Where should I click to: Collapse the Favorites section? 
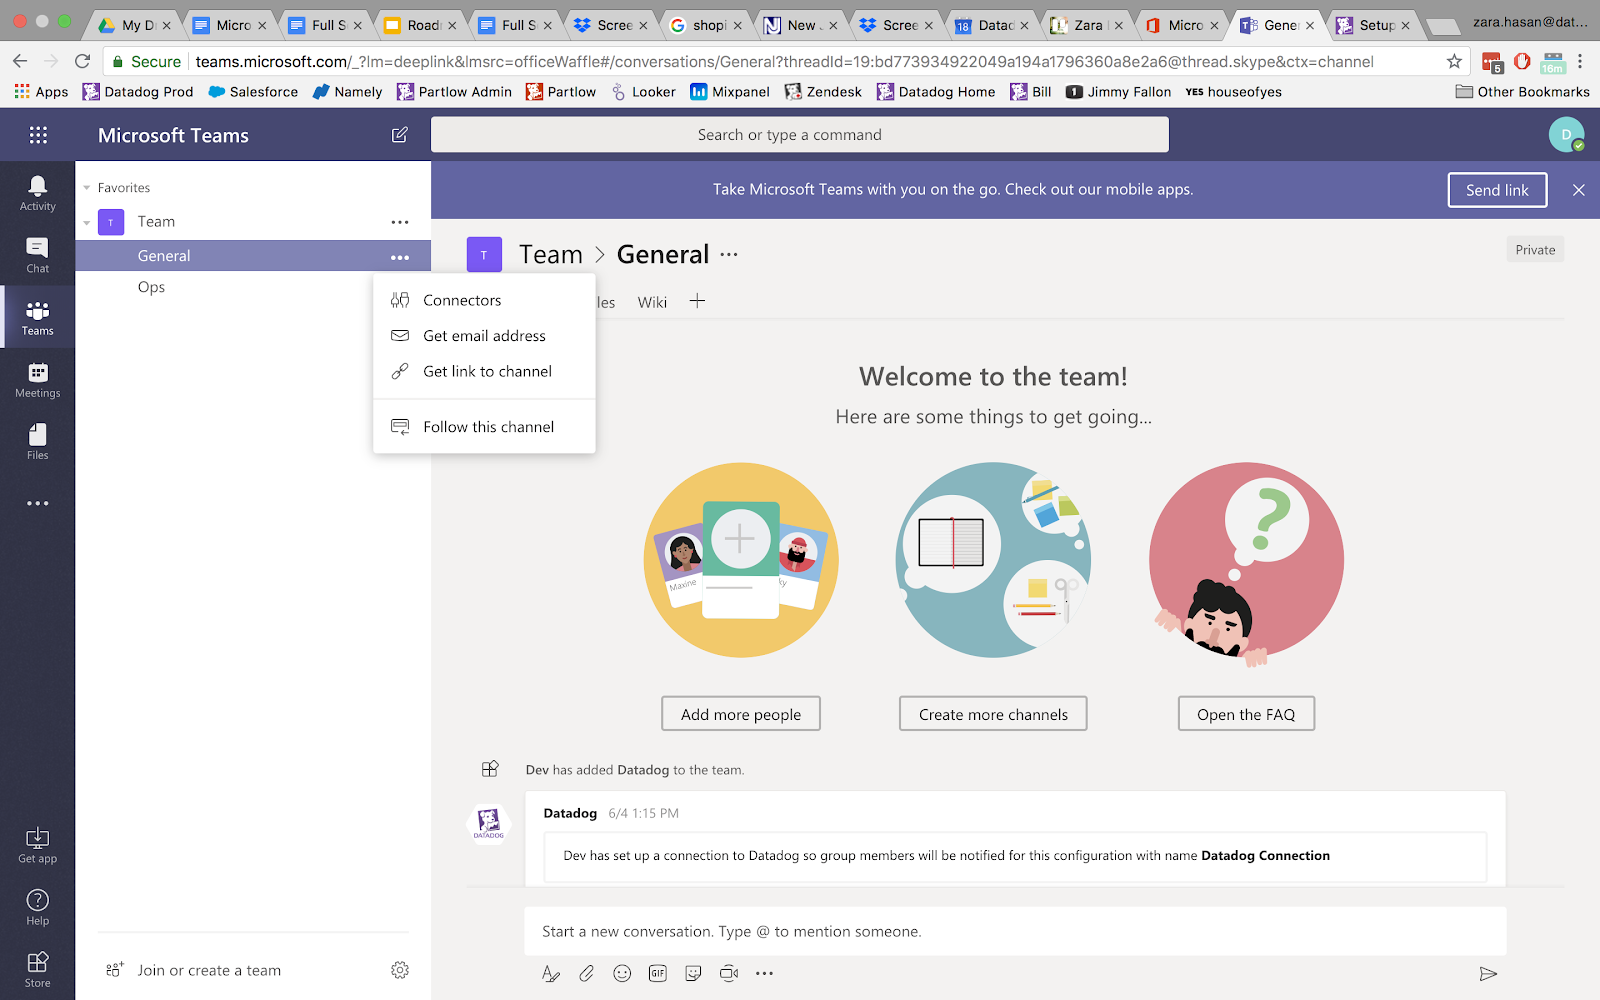87,188
